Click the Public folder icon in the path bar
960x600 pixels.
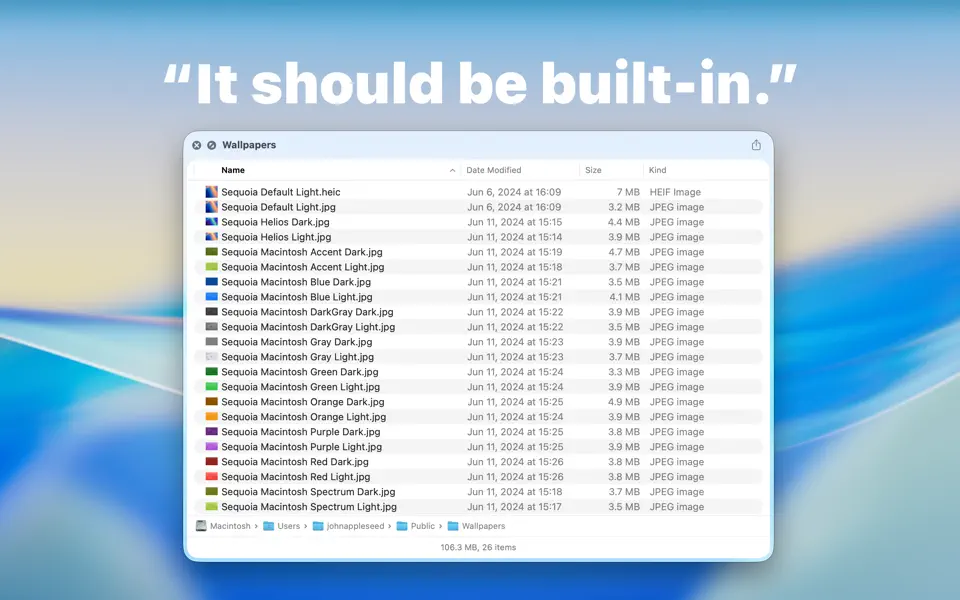[x=403, y=526]
